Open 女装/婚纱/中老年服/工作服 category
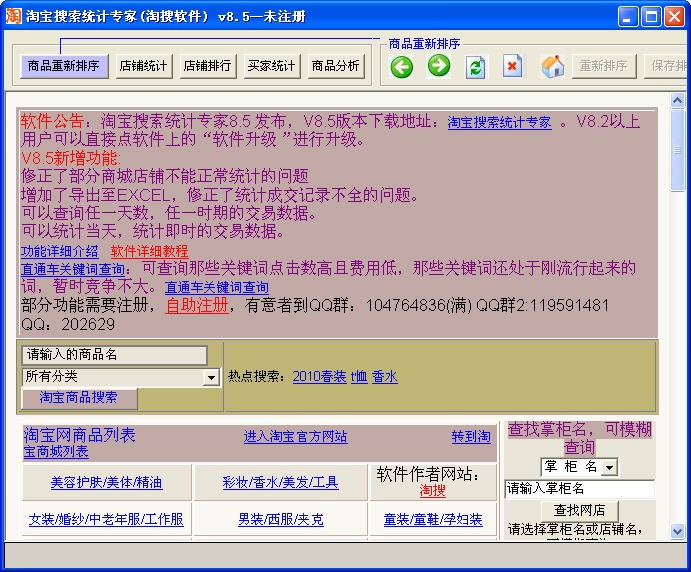Viewport: 691px width, 572px height. click(x=106, y=519)
